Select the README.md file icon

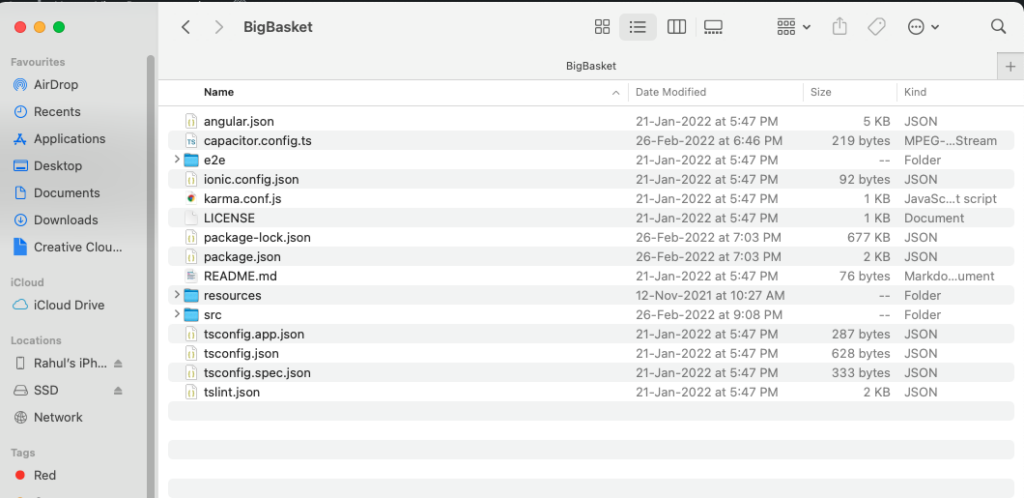(x=191, y=276)
